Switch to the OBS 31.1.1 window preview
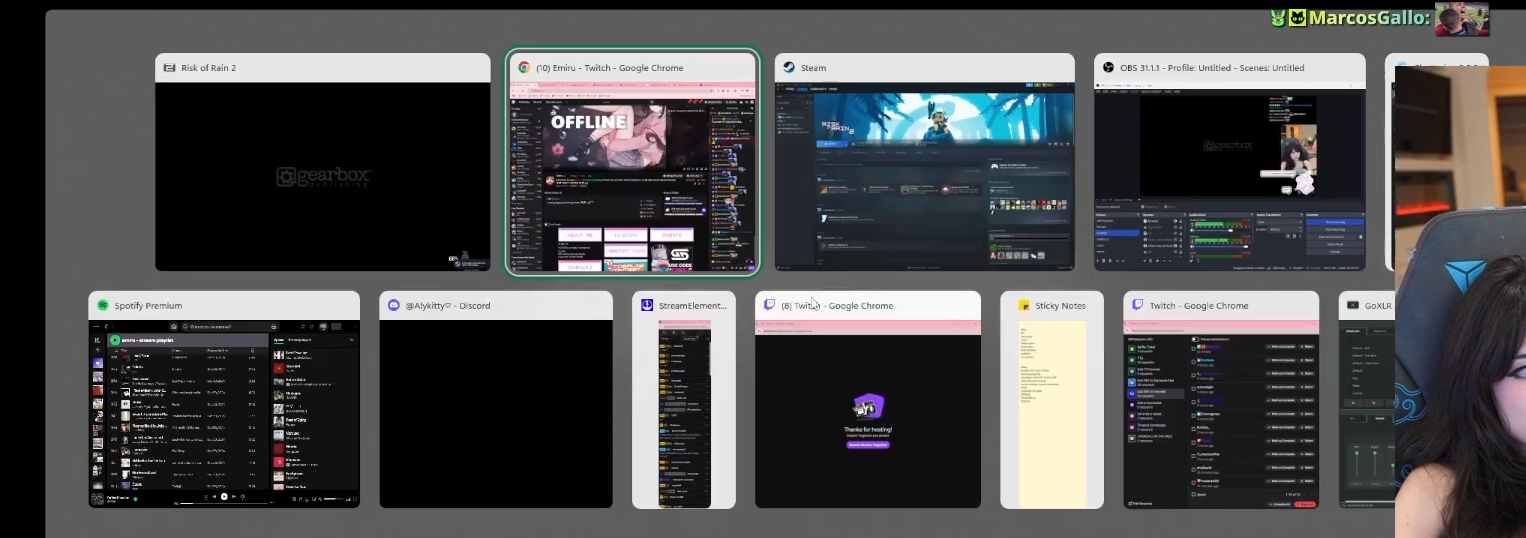 1230,177
